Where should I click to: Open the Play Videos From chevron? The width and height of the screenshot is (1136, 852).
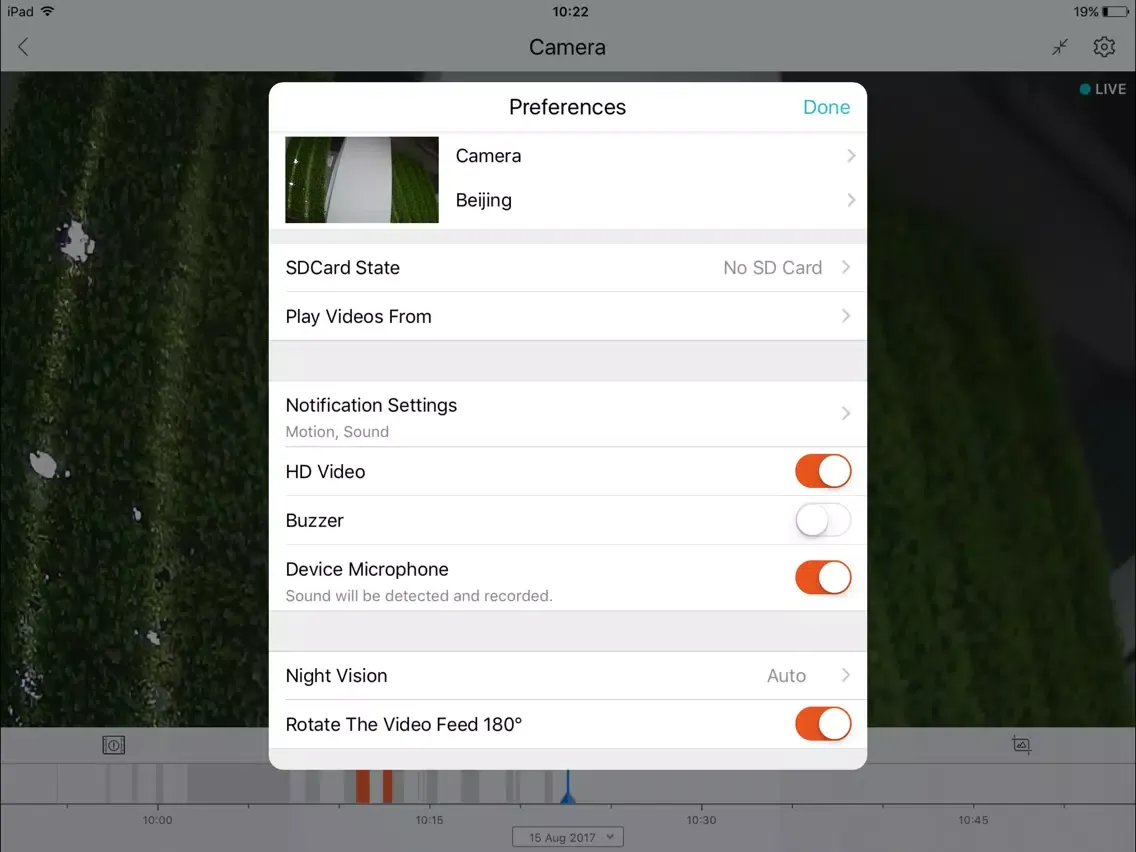pyautogui.click(x=845, y=316)
